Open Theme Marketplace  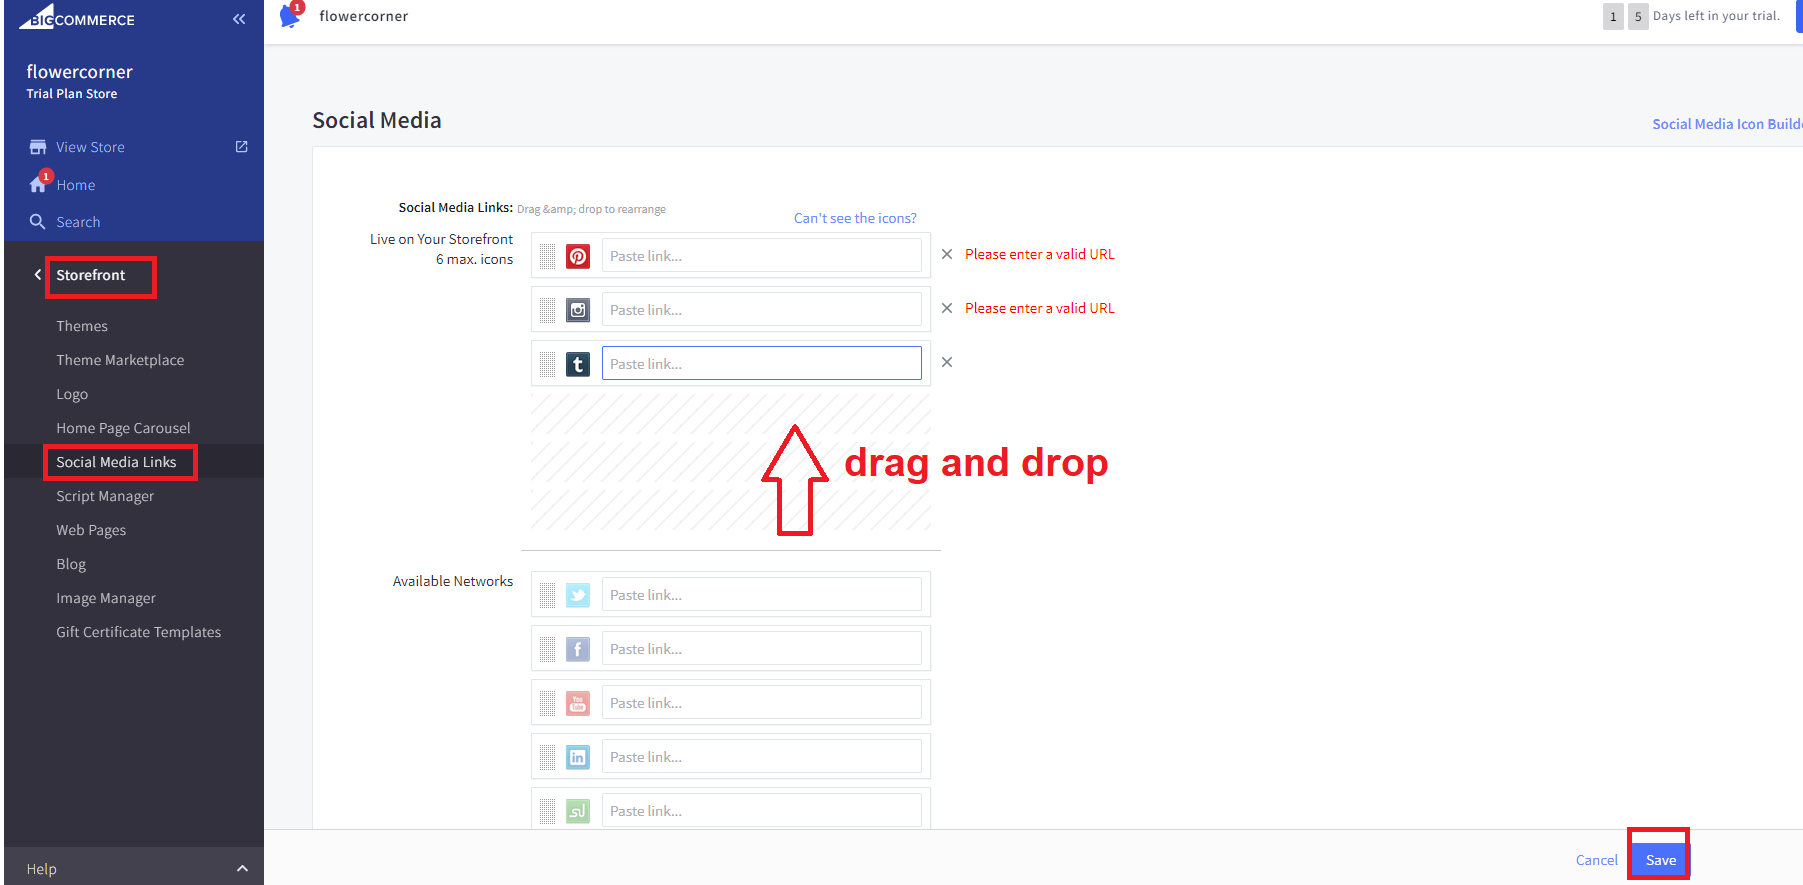(x=120, y=360)
